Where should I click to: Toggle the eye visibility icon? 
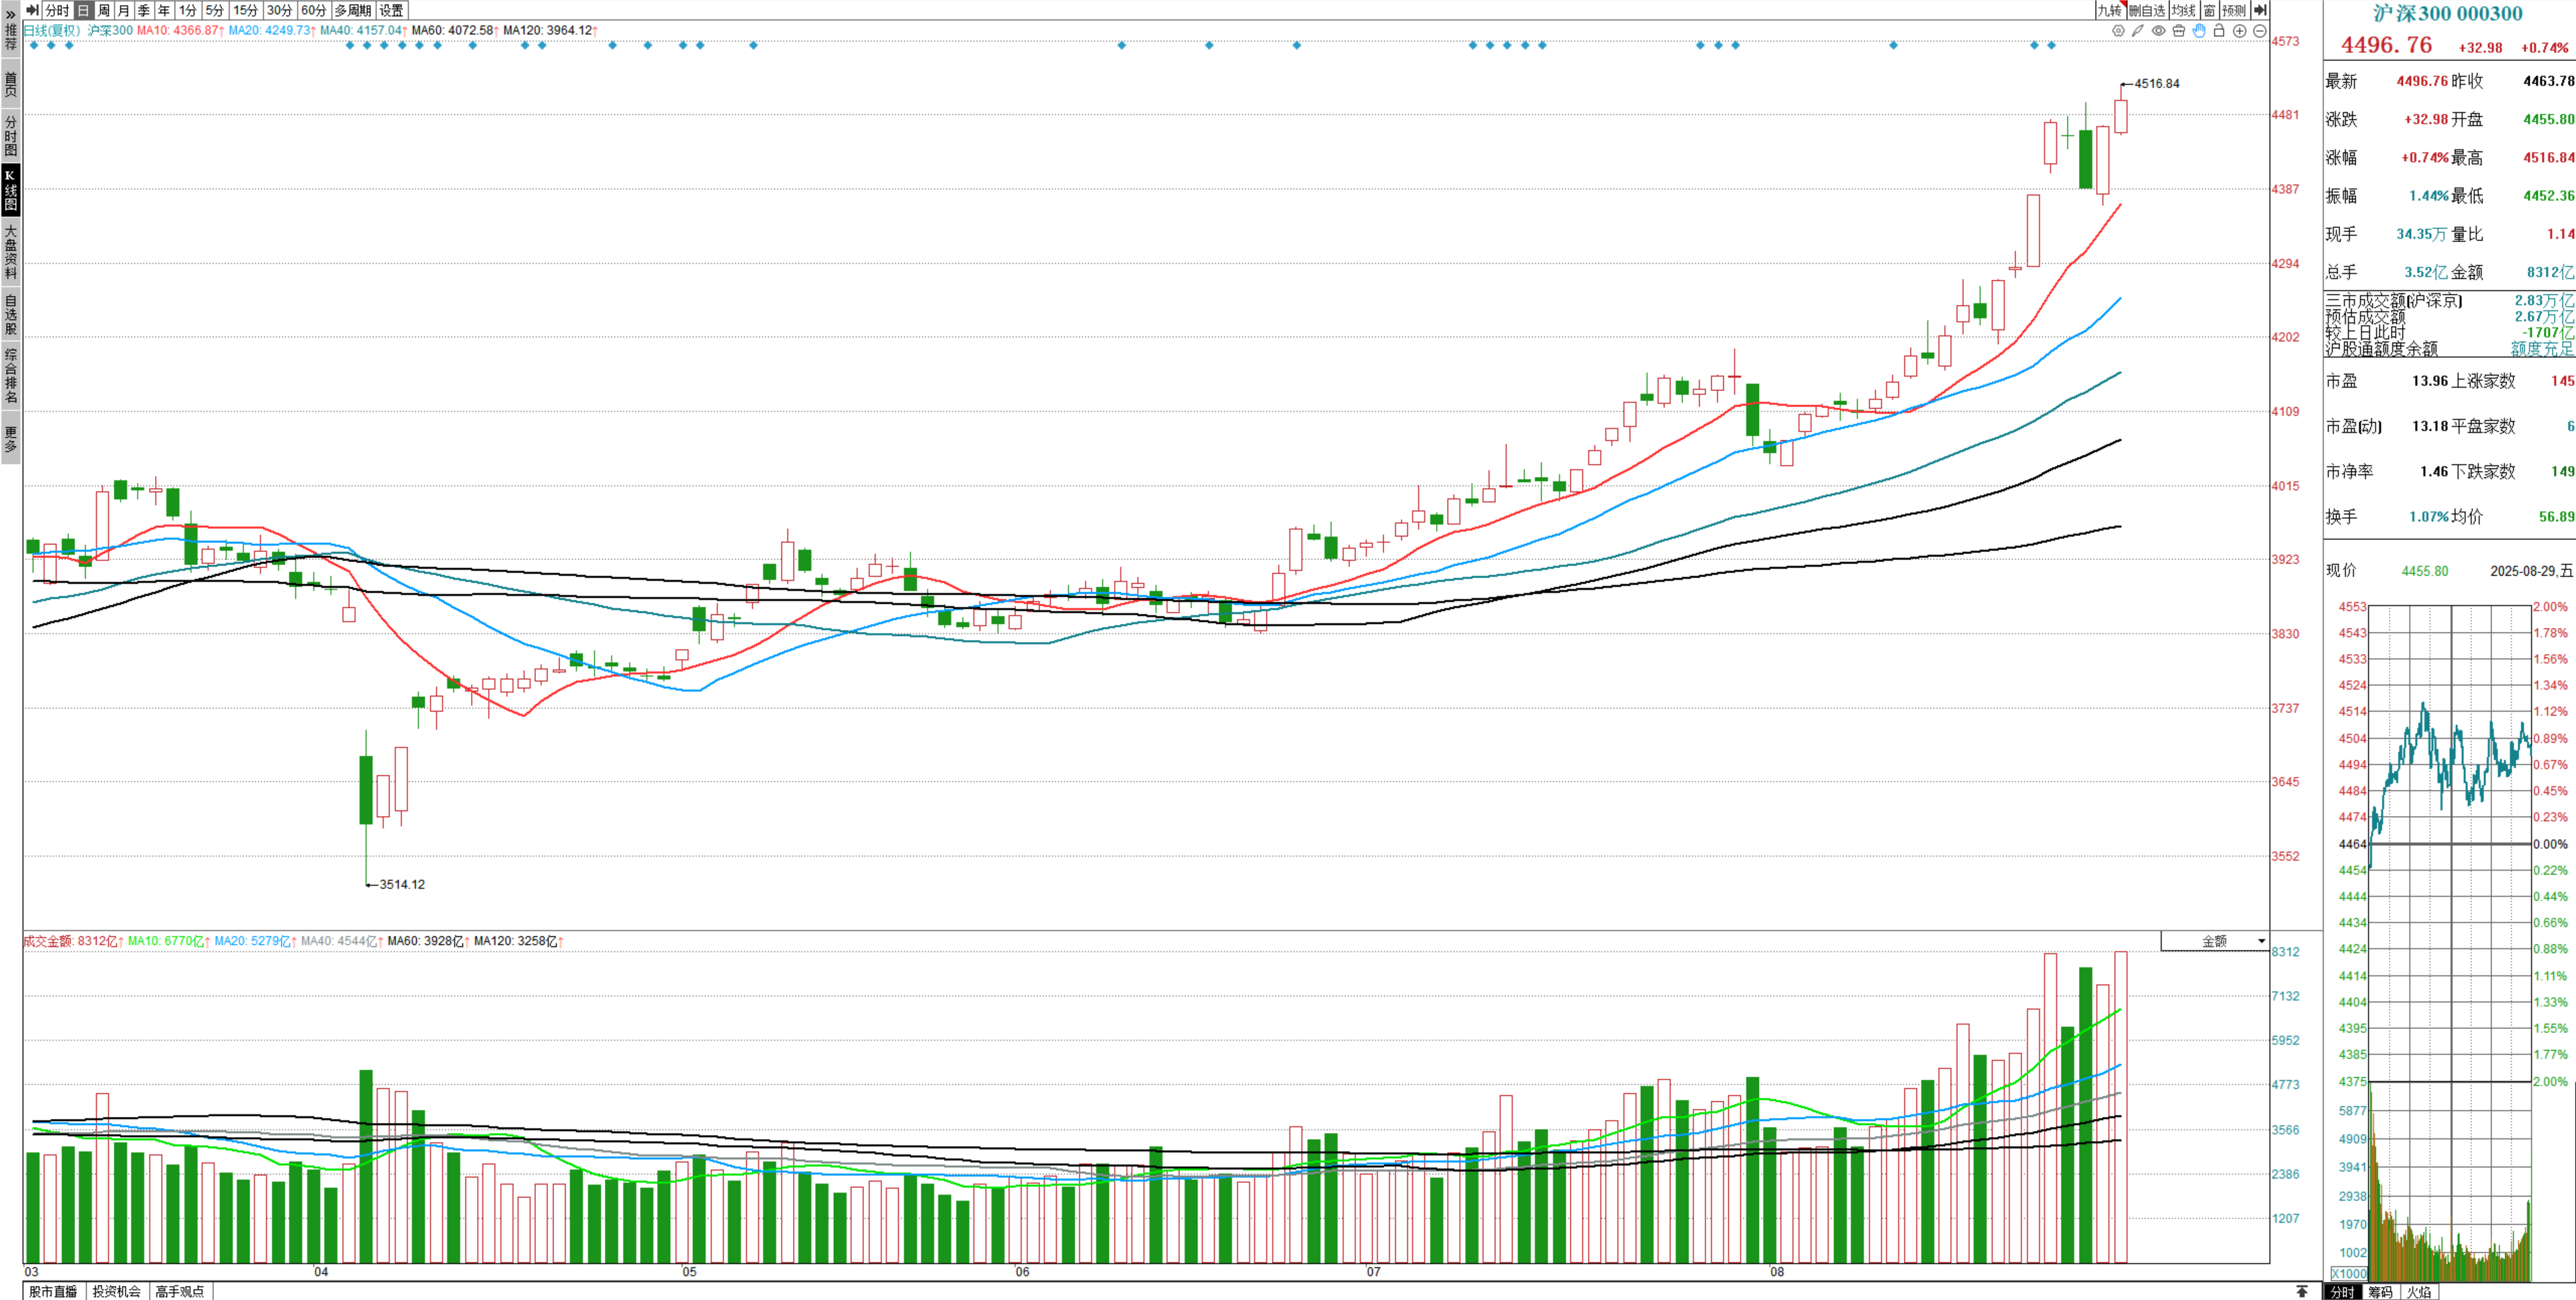tap(2158, 31)
